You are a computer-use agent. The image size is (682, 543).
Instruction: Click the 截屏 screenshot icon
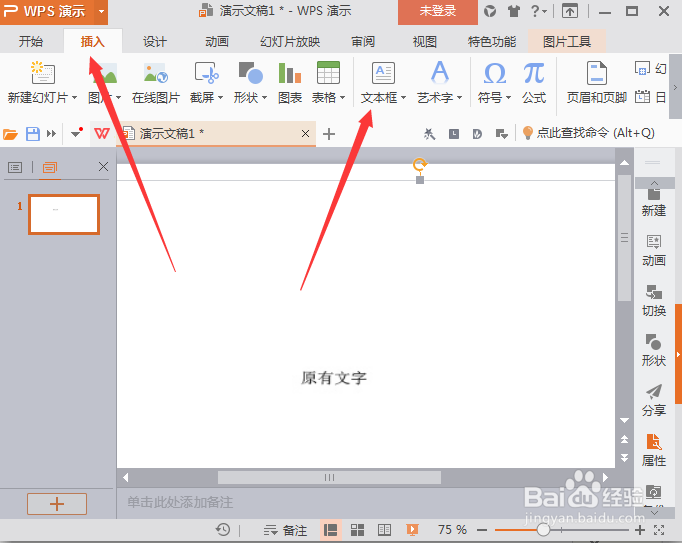(x=207, y=73)
